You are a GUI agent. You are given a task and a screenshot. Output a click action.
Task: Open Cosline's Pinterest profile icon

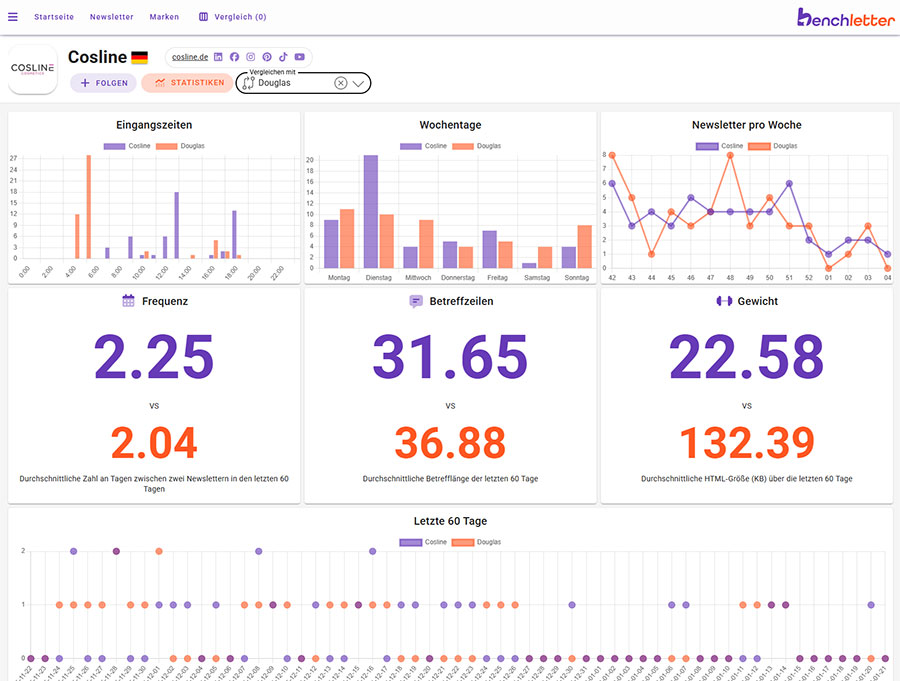pos(267,57)
